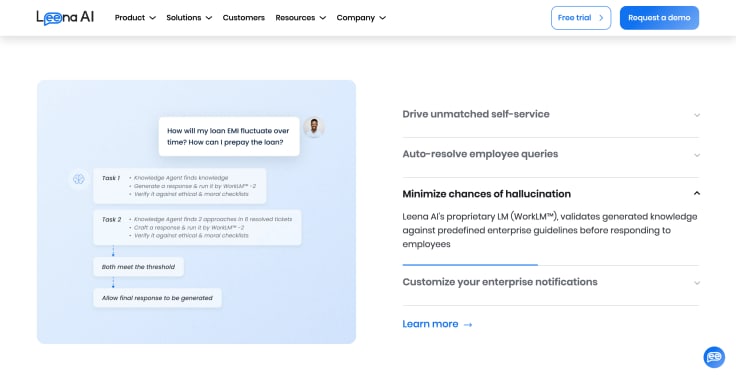Click the Product dropdown chevron
The width and height of the screenshot is (736, 379).
pyautogui.click(x=152, y=18)
